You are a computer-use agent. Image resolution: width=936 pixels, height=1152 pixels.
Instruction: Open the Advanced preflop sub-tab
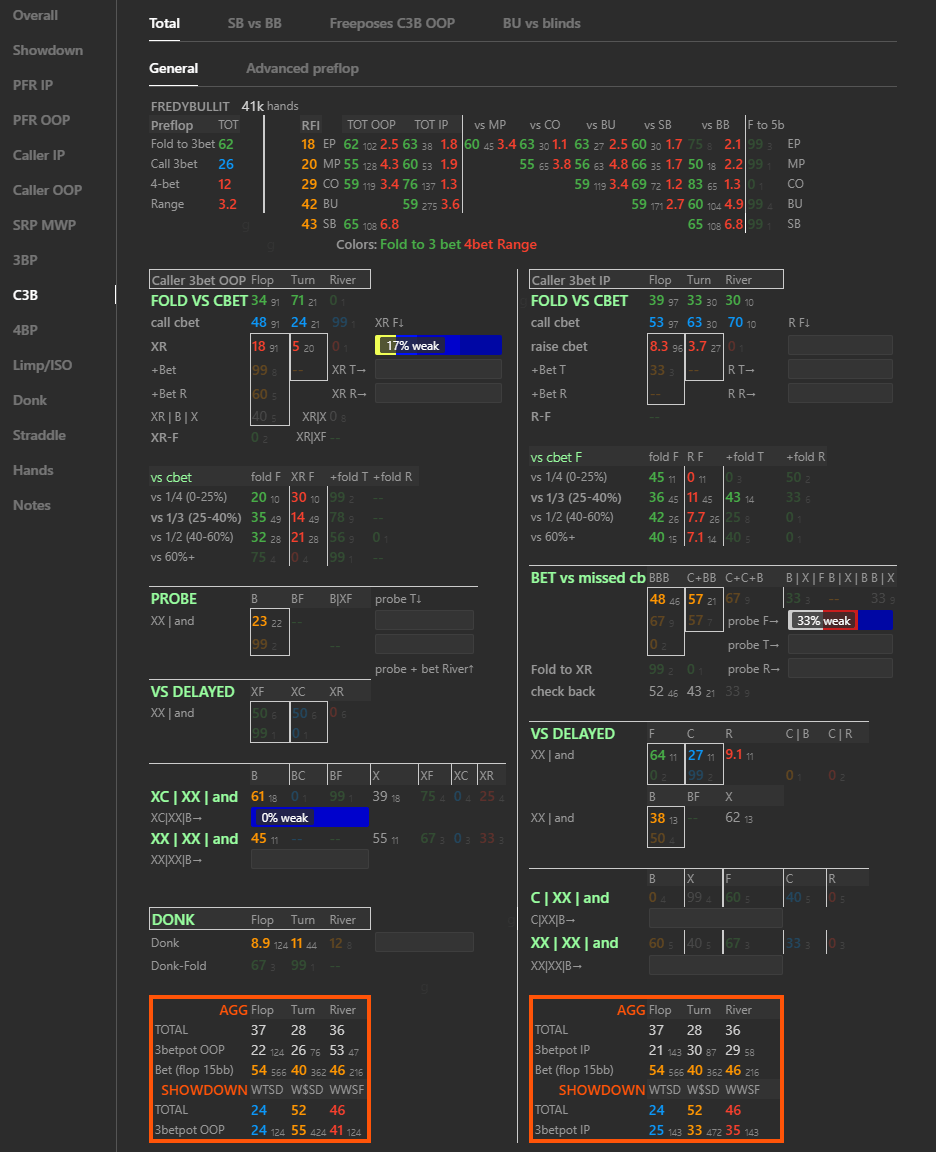pos(303,68)
